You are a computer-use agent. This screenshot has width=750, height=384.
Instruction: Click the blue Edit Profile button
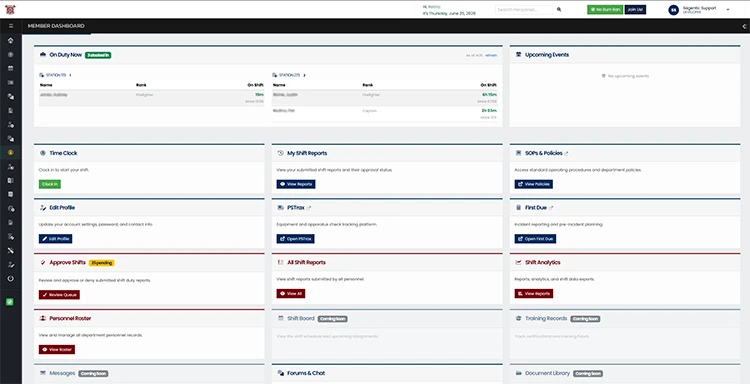coord(55,239)
